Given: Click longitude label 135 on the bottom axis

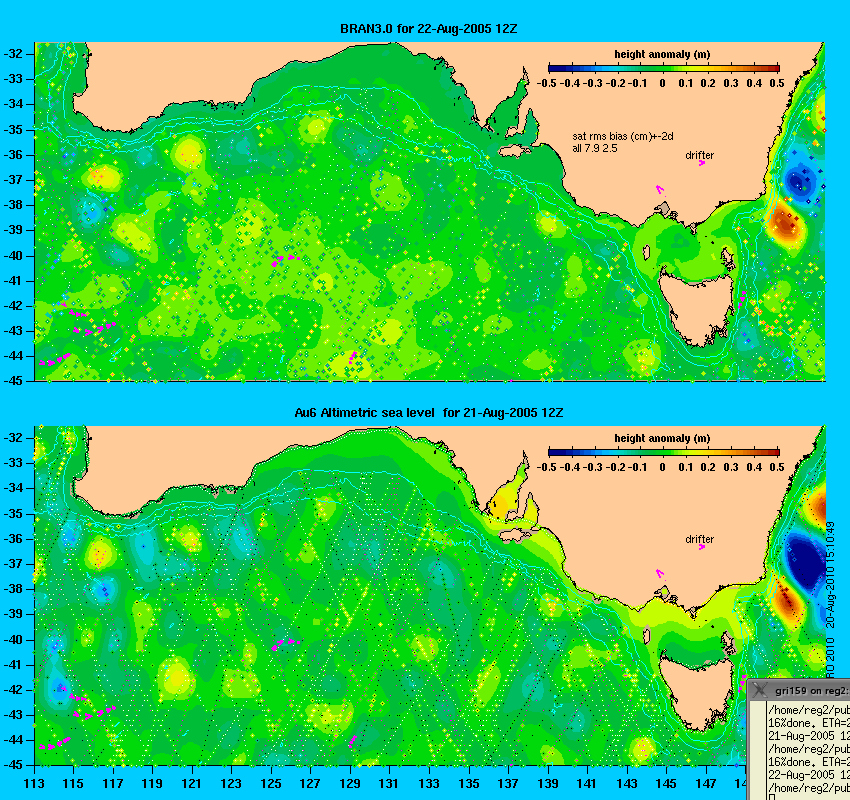Looking at the screenshot, I should 468,783.
